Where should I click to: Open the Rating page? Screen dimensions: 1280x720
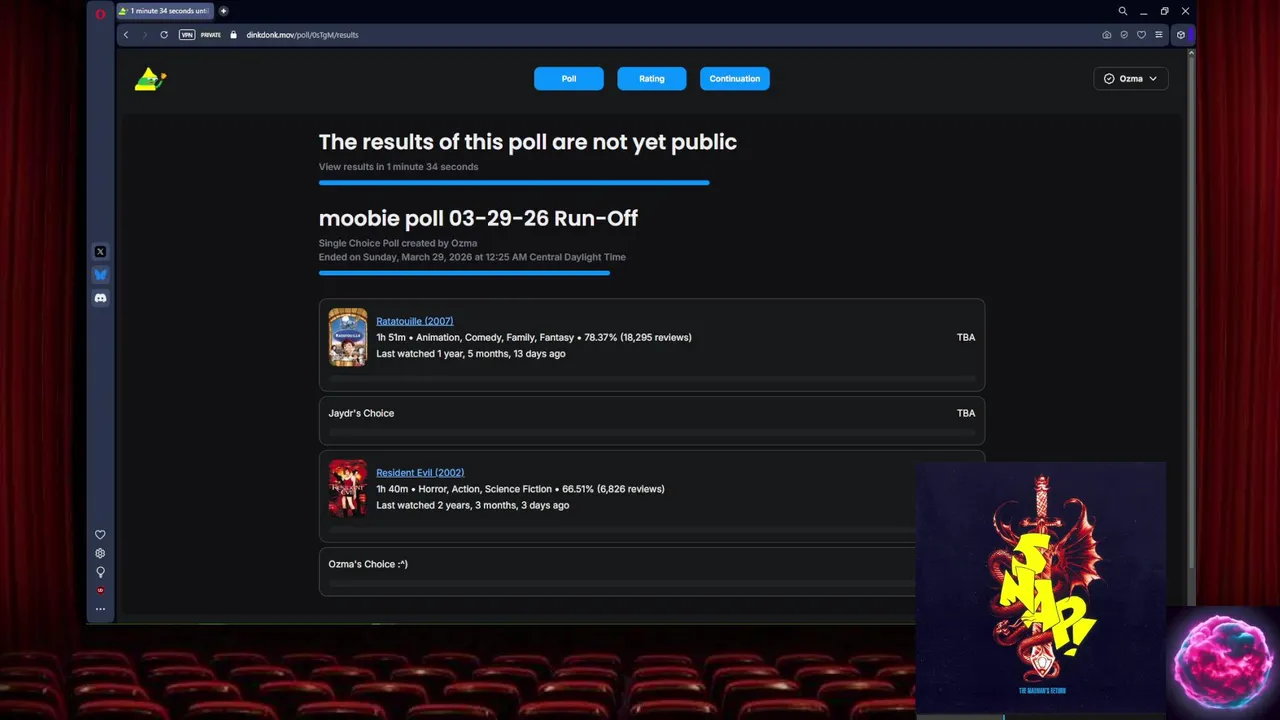(652, 79)
